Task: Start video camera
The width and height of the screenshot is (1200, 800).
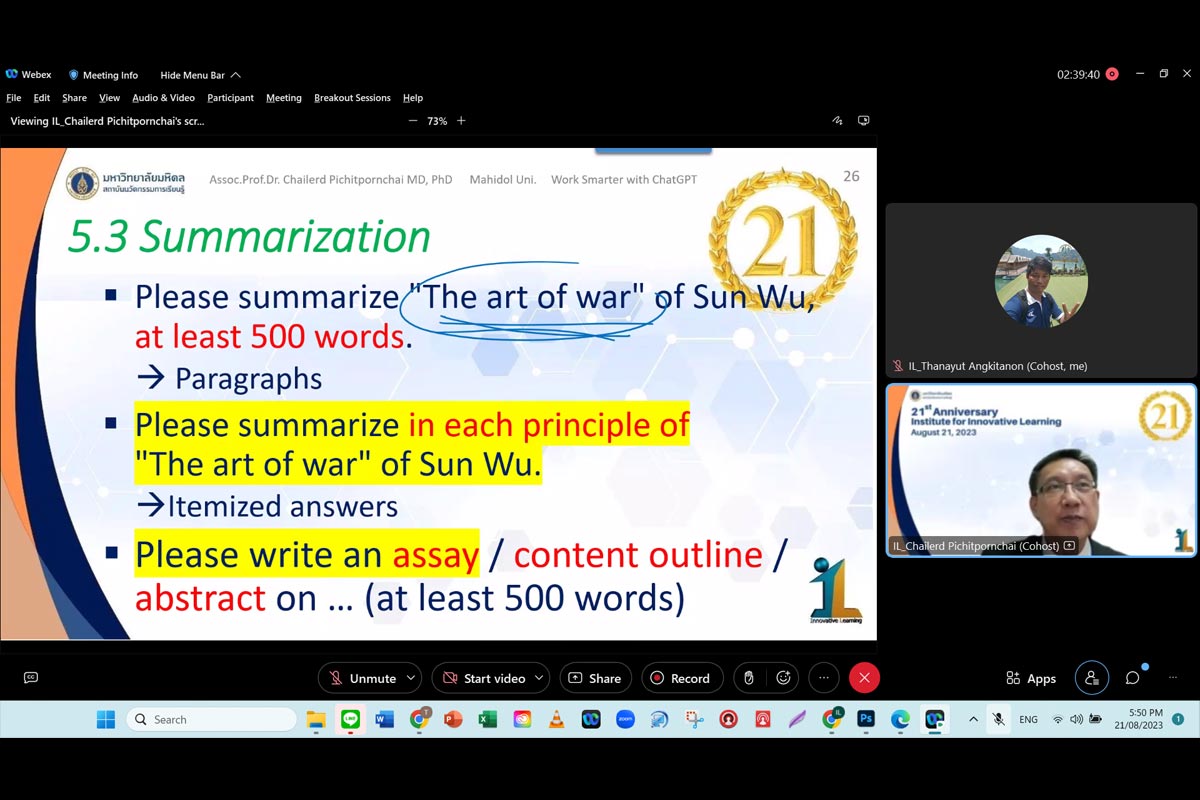Action: pos(484,678)
